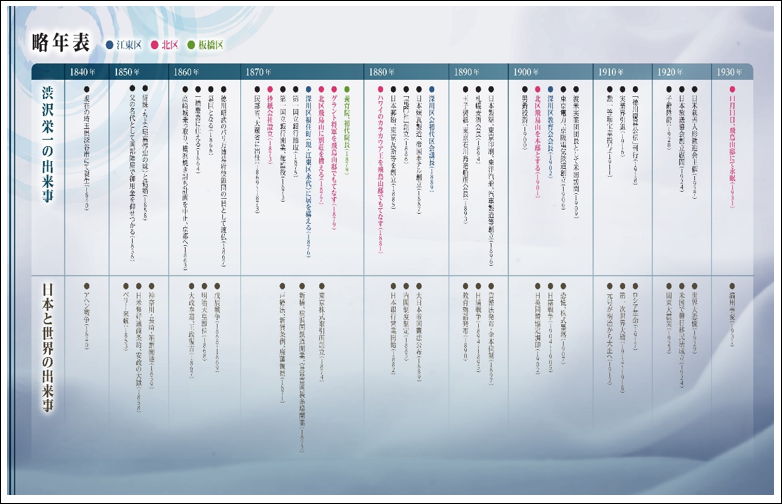Viewport: 782px width, 504px height.
Task: Click the 戊辰戦争 entry
Action: [x=217, y=327]
